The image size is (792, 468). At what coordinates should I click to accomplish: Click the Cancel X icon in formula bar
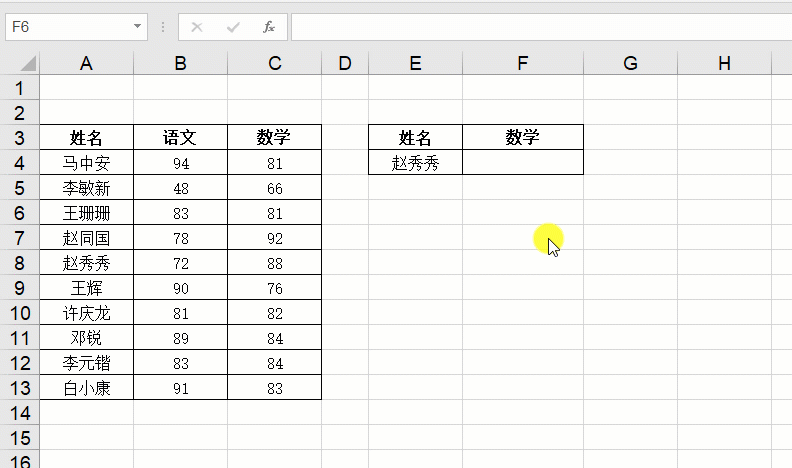click(x=197, y=27)
